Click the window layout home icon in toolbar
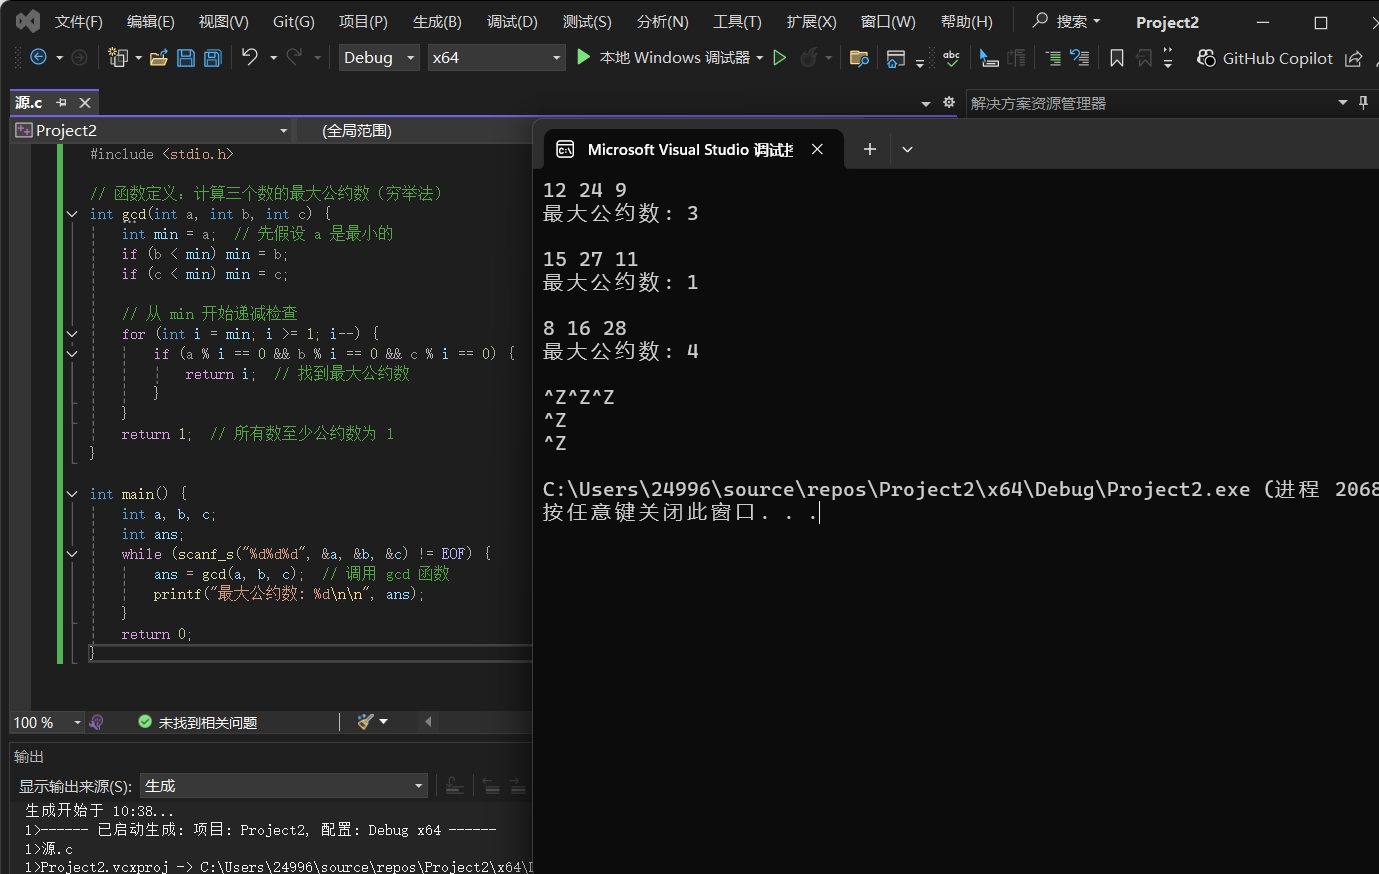The image size is (1379, 874). point(895,58)
